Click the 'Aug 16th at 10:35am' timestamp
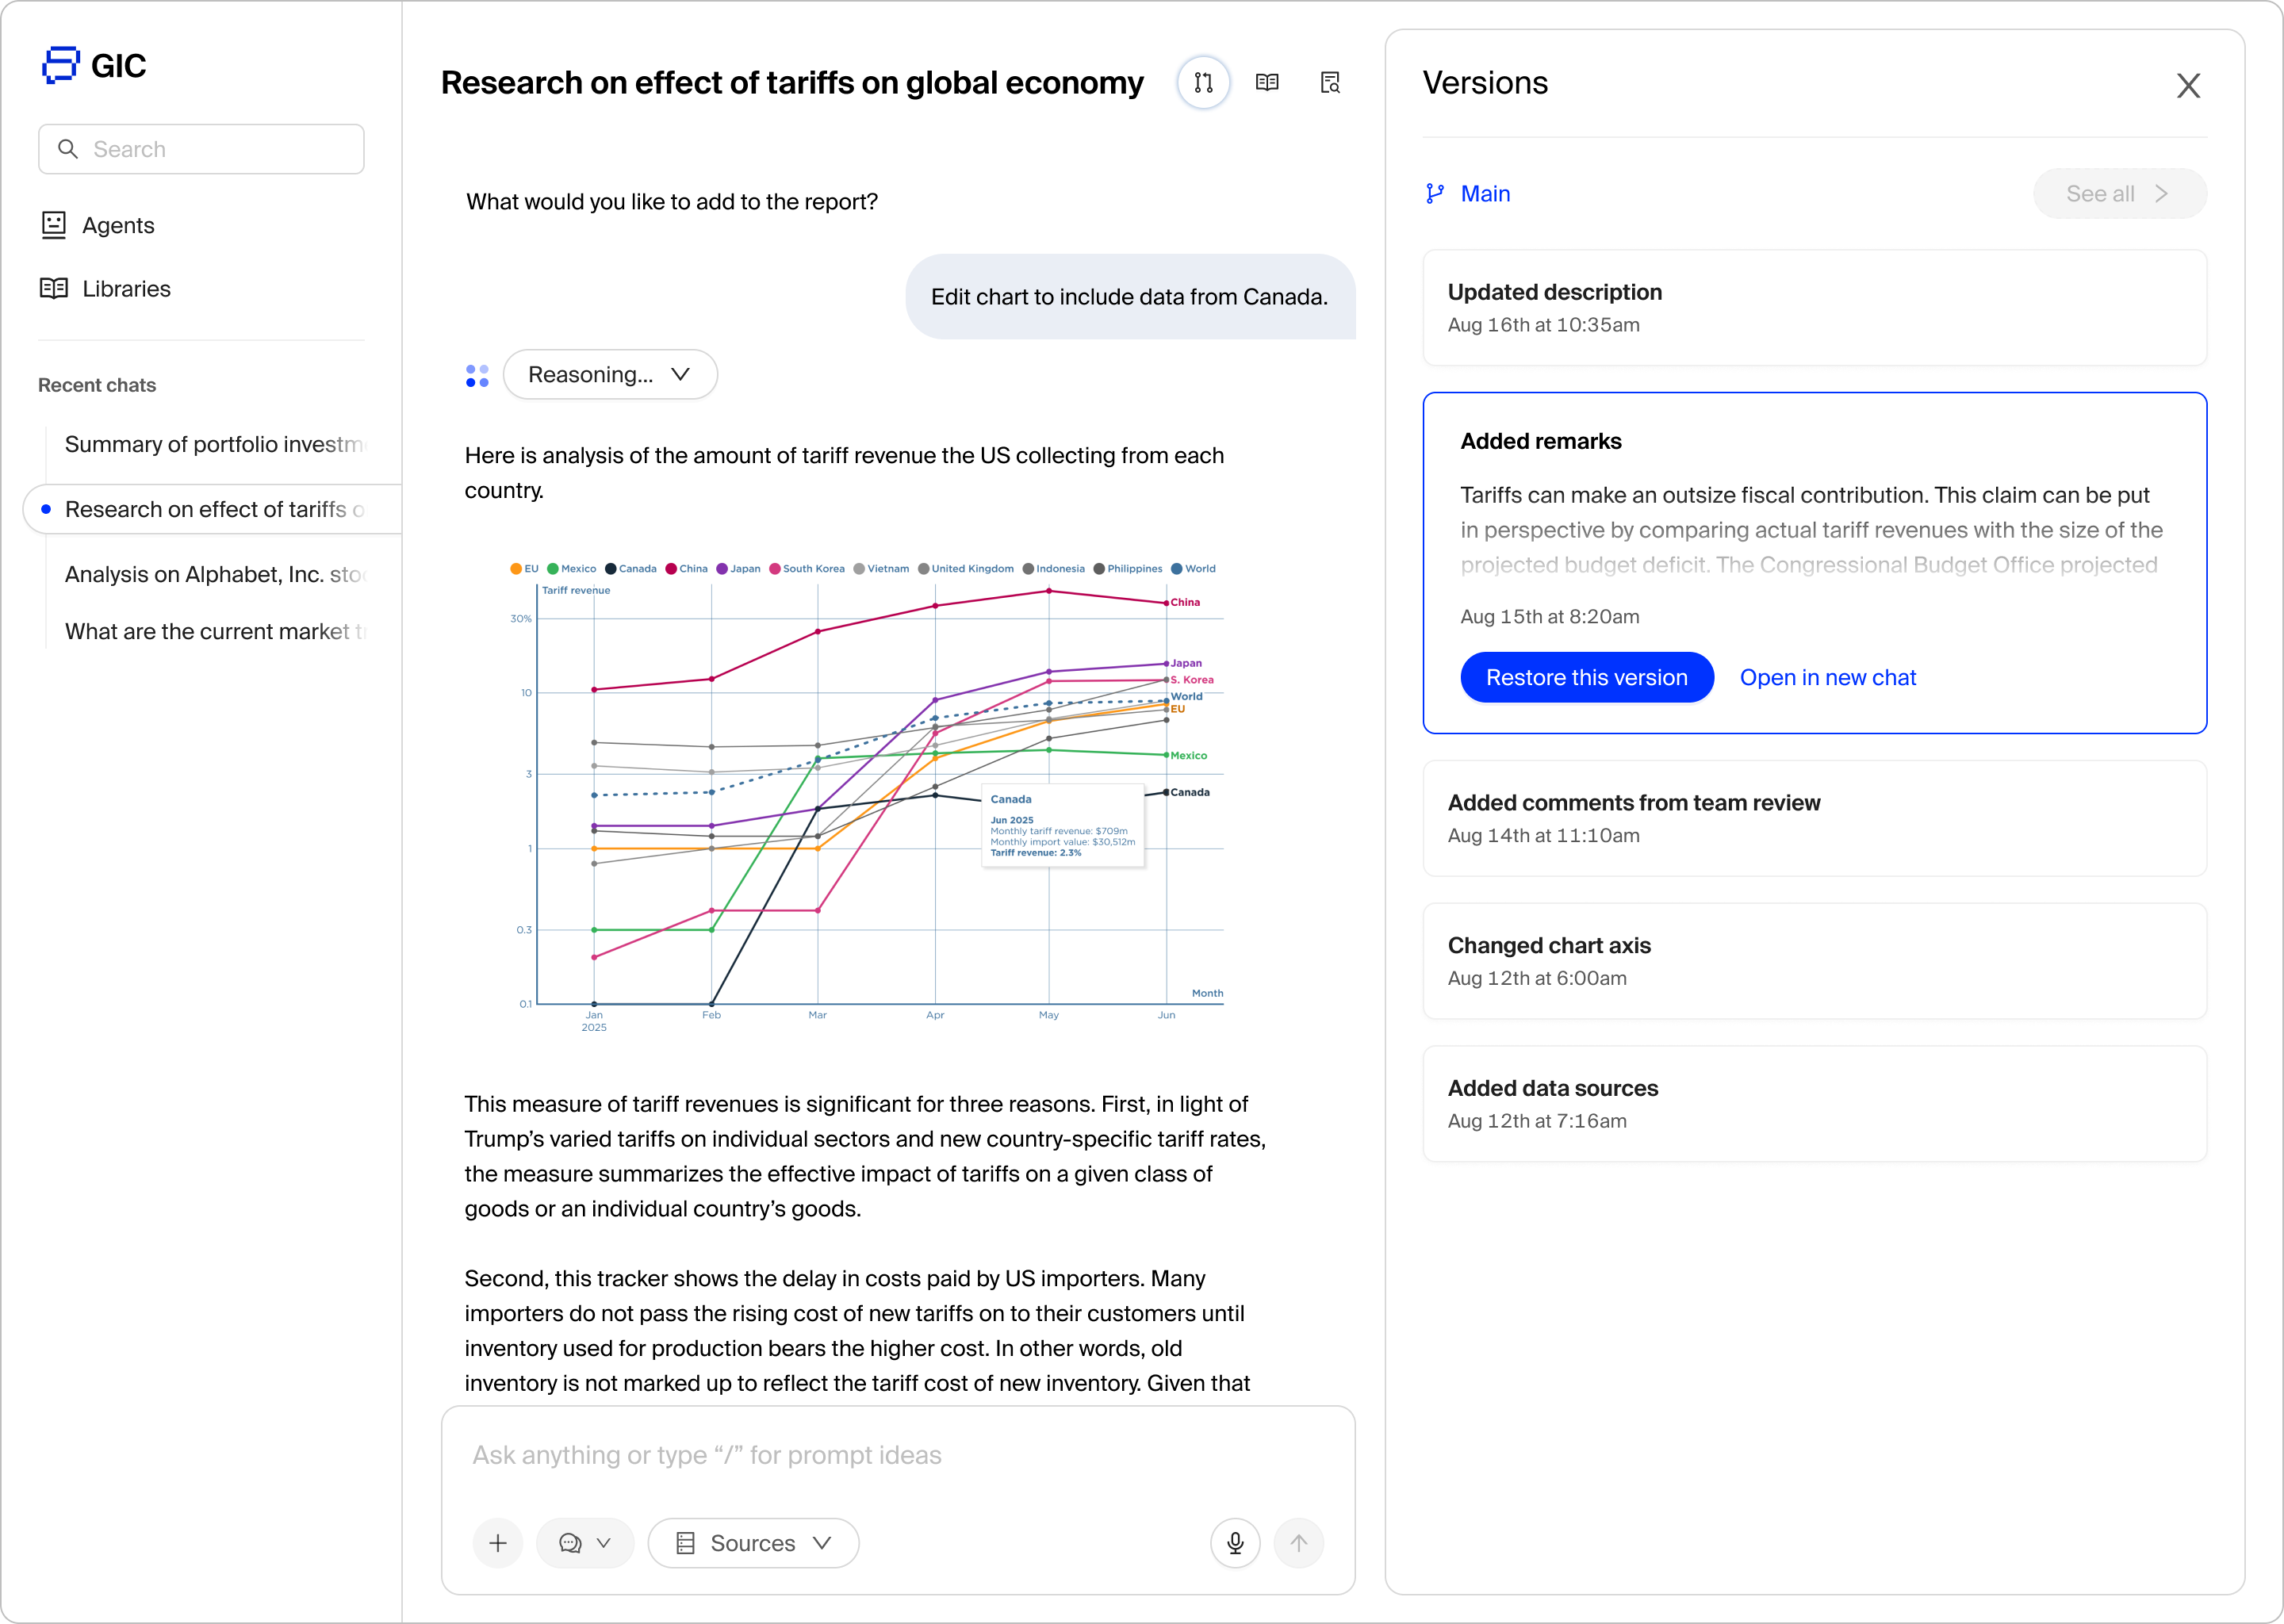The image size is (2284, 1624). click(x=1543, y=325)
